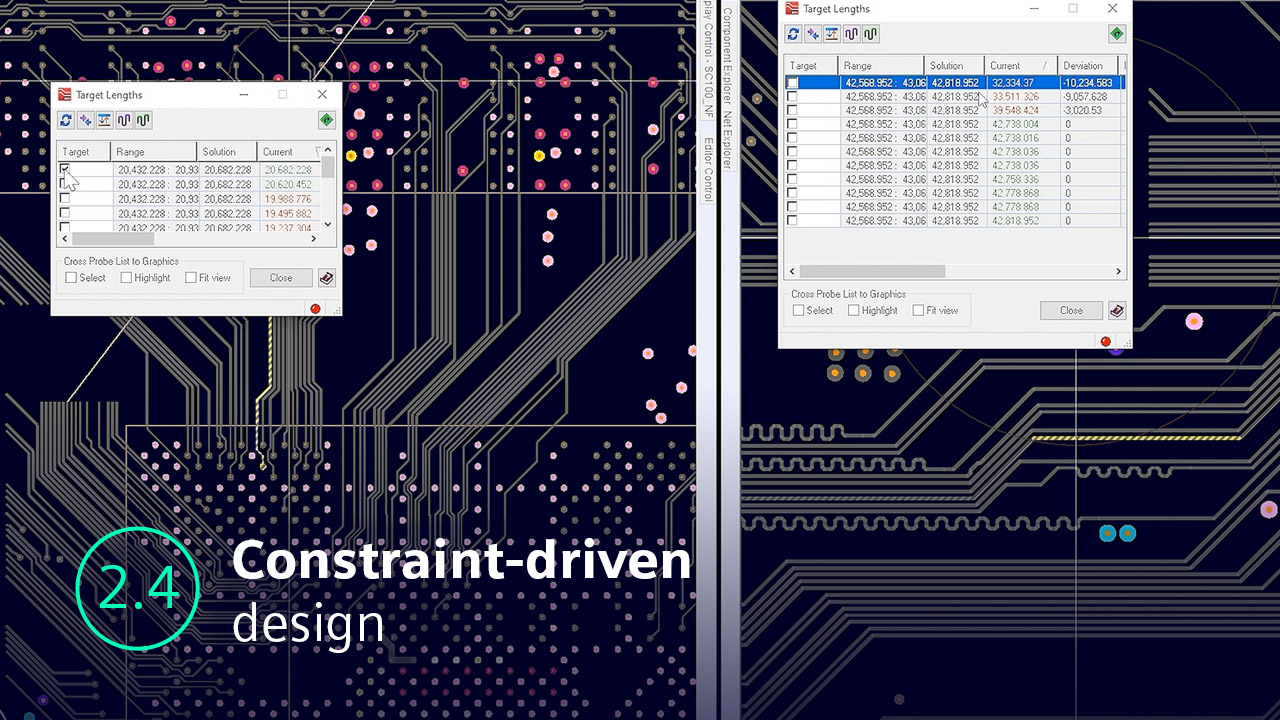Screen dimensions: 1280x720
Task: Enable Highlight checkbox in right dialog
Action: coord(853,311)
